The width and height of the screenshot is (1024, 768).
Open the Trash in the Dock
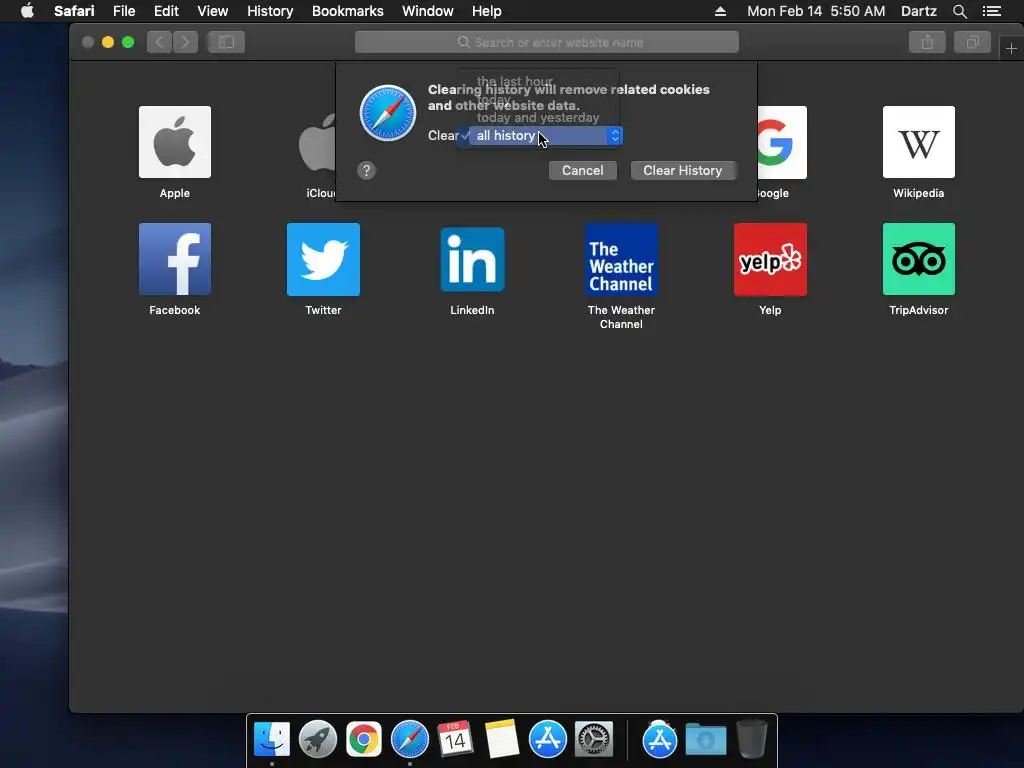(752, 739)
